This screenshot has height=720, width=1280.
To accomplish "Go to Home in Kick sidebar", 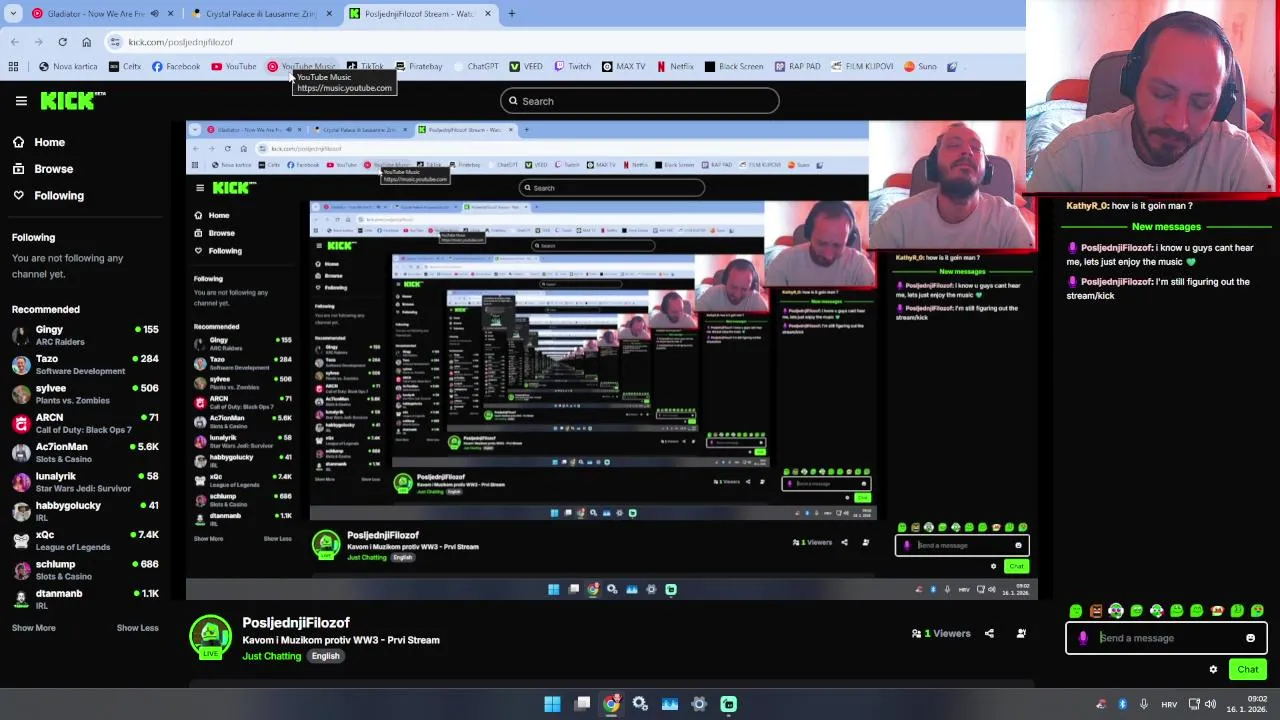I will tap(39, 142).
